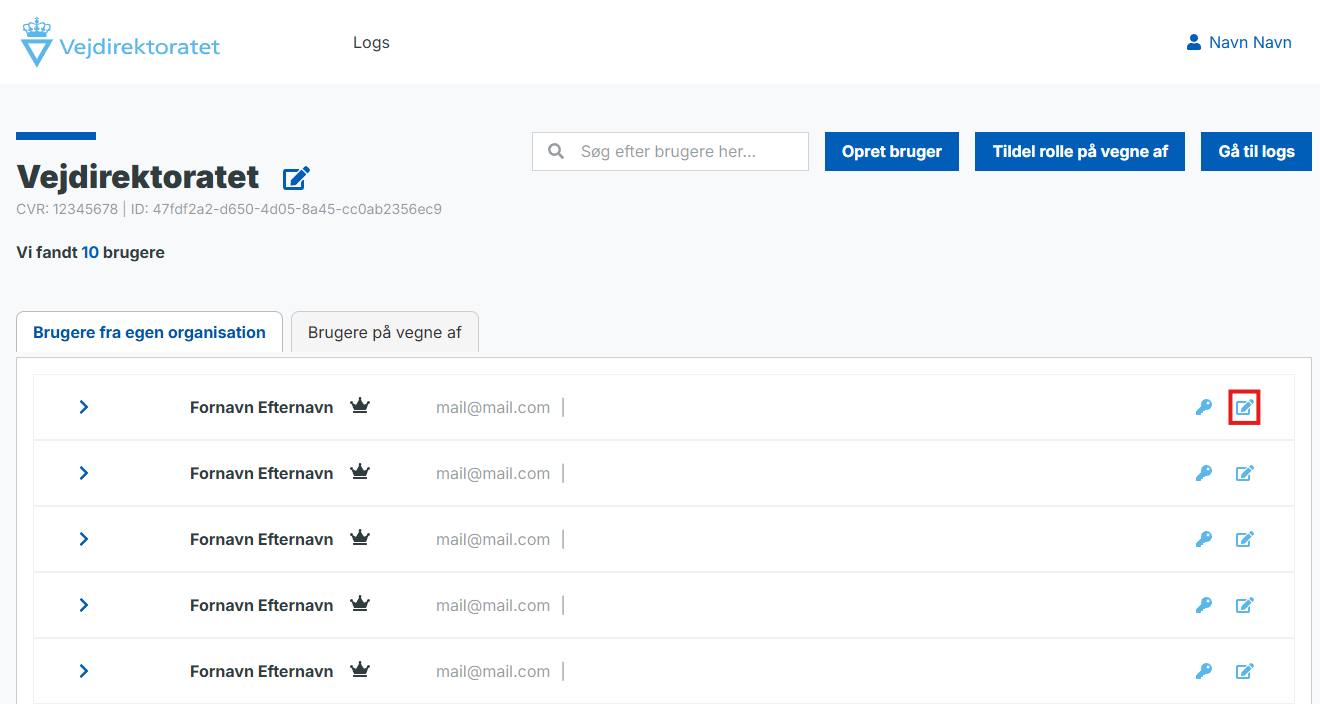Click the crown icon in second user row

coord(360,472)
